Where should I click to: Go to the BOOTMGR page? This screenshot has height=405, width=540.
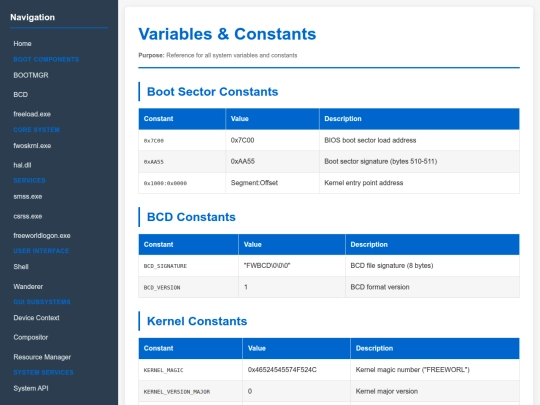[x=31, y=75]
